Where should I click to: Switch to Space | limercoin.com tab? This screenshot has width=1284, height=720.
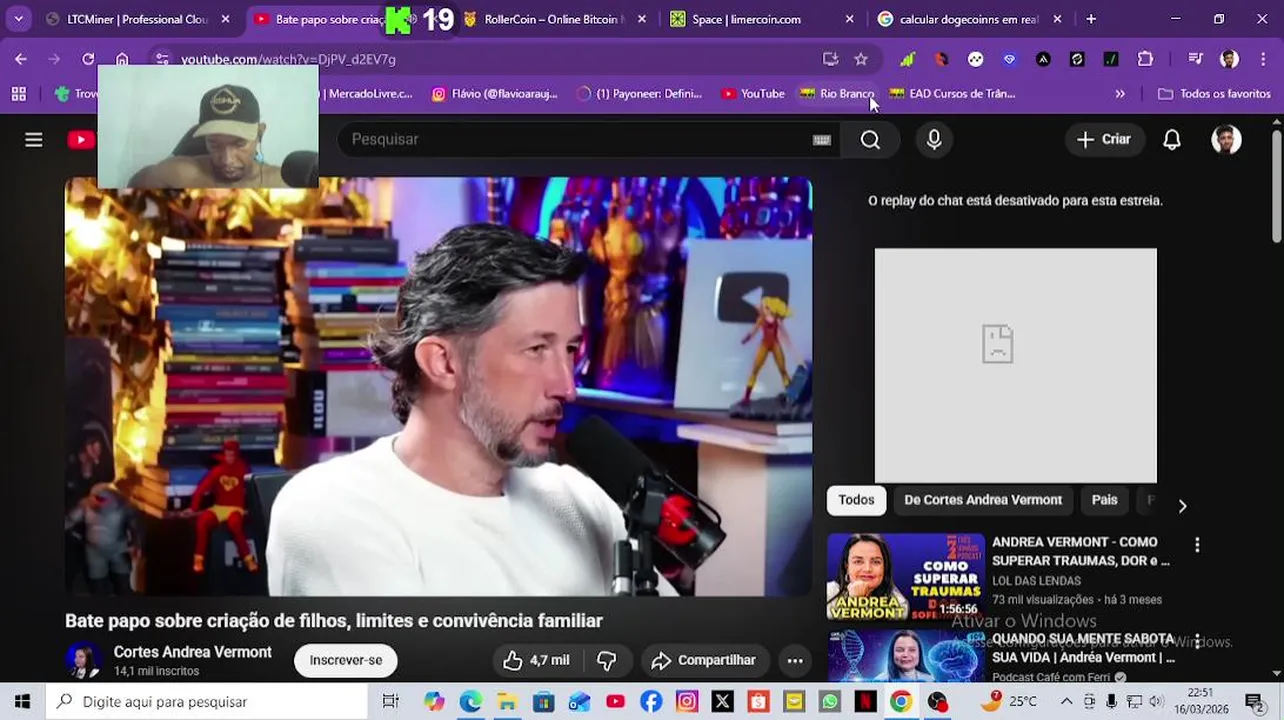762,19
